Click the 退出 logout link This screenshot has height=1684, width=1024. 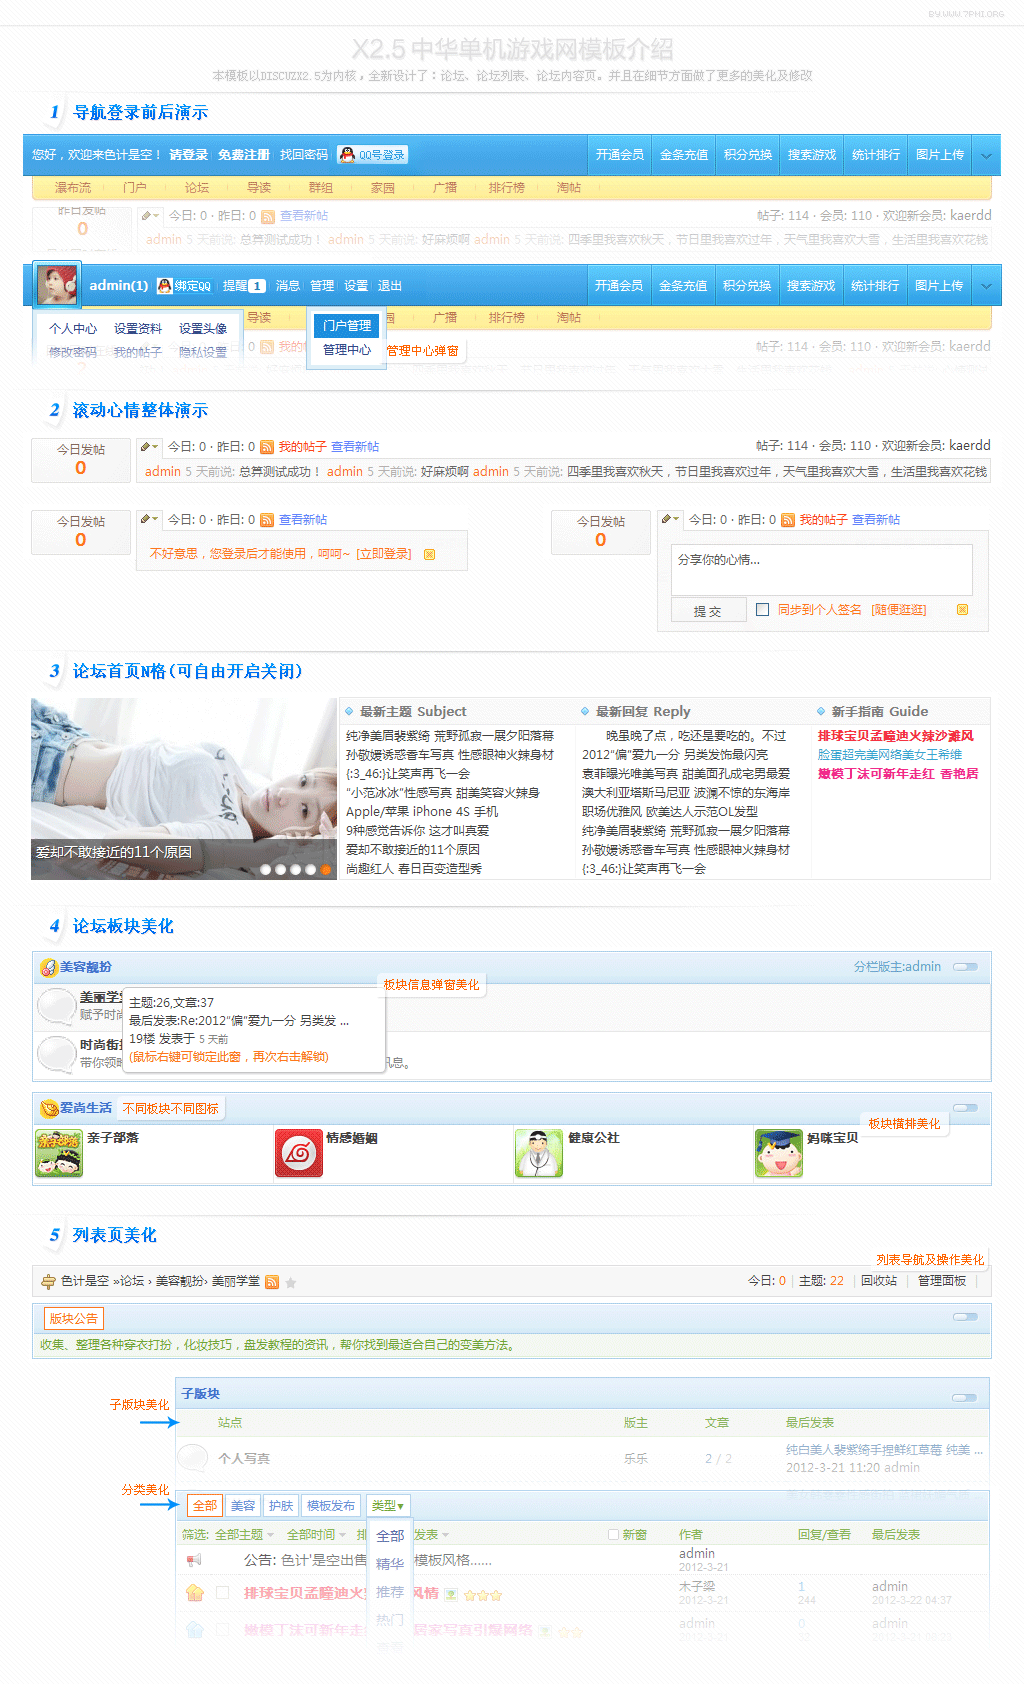pyautogui.click(x=390, y=286)
